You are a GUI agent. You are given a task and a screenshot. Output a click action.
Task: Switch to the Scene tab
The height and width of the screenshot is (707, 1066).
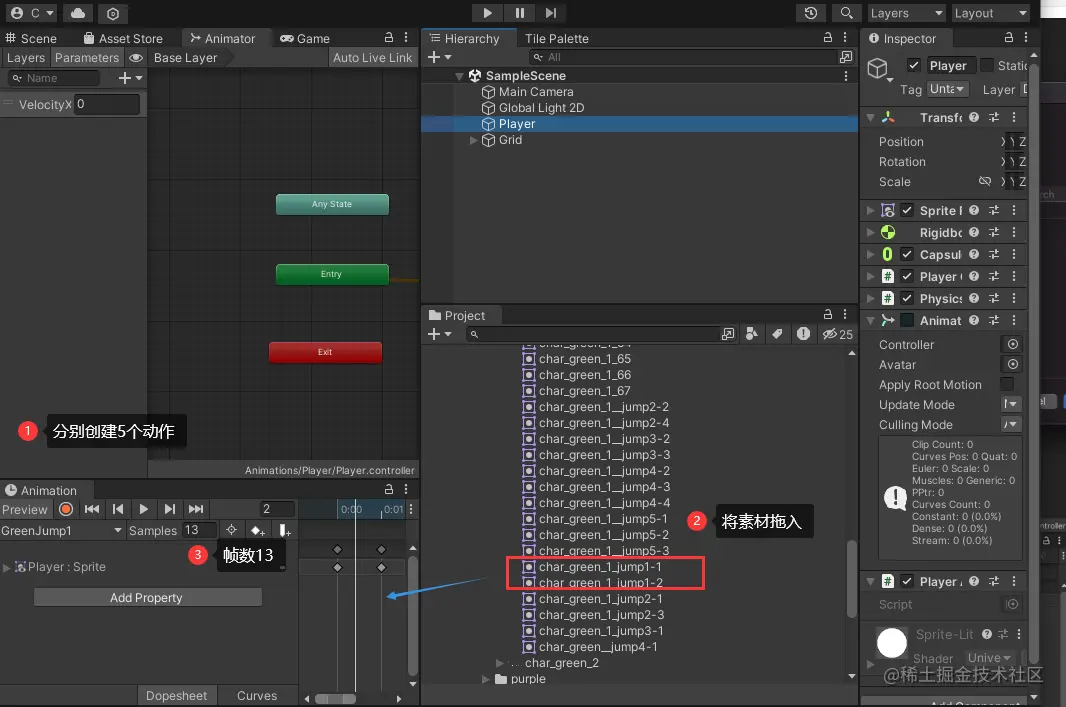point(31,39)
